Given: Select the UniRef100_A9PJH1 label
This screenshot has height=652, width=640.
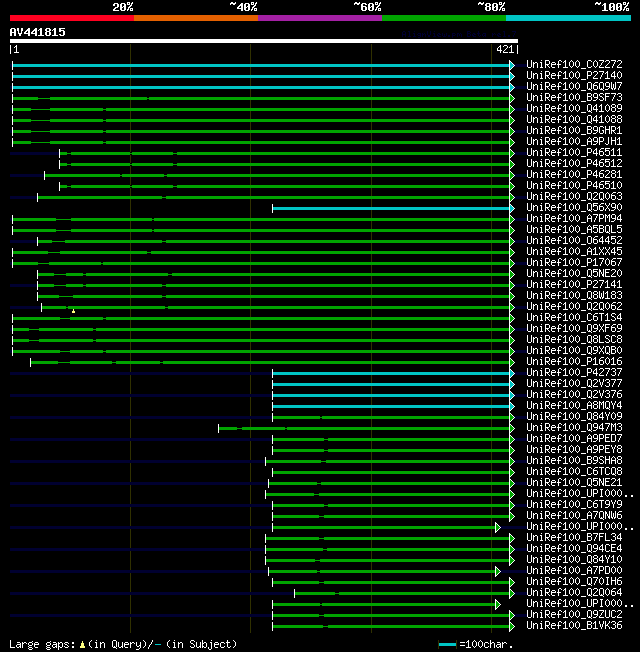Looking at the screenshot, I should pyautogui.click(x=574, y=141).
